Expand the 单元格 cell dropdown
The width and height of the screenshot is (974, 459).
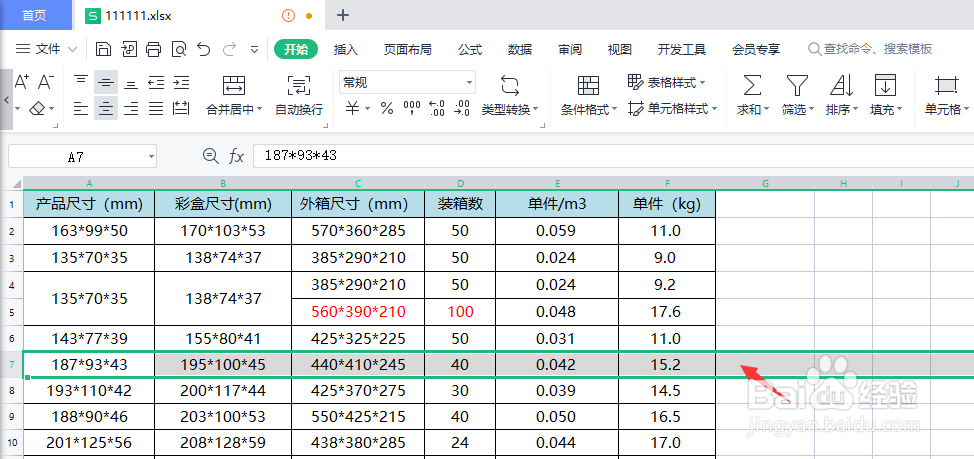point(966,109)
